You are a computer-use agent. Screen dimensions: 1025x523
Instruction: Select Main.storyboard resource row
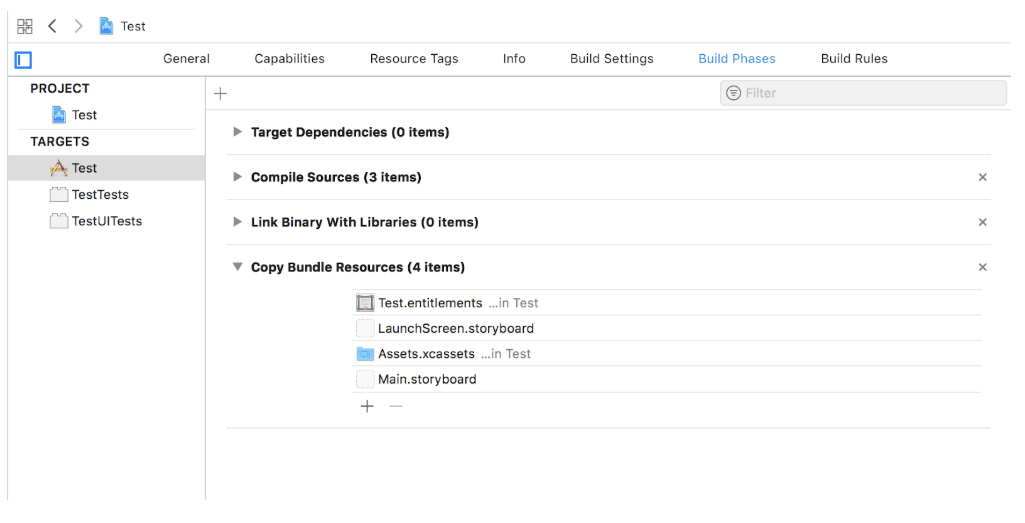667,379
